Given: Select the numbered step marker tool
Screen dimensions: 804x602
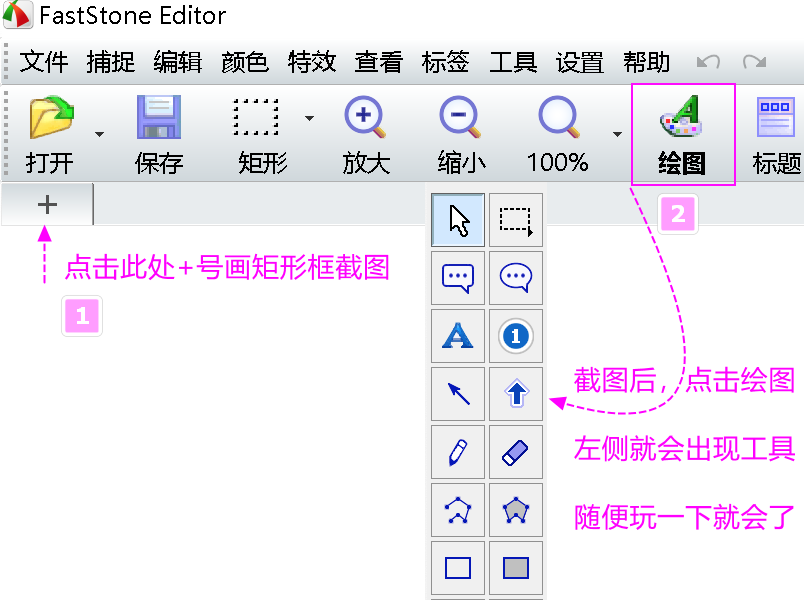Looking at the screenshot, I should pos(516,336).
